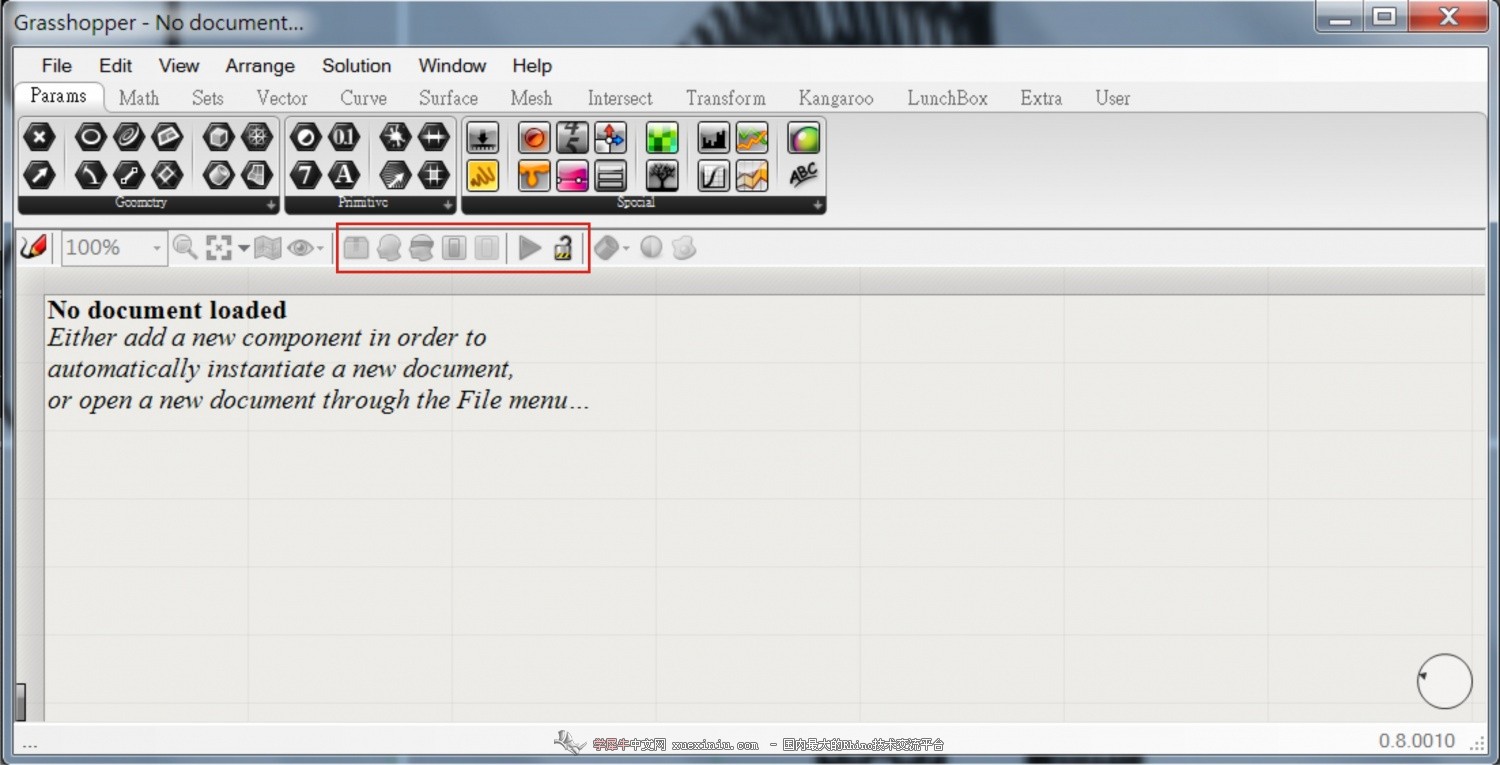
Task: Pick the green checkered Image Sampler icon
Action: click(x=662, y=137)
